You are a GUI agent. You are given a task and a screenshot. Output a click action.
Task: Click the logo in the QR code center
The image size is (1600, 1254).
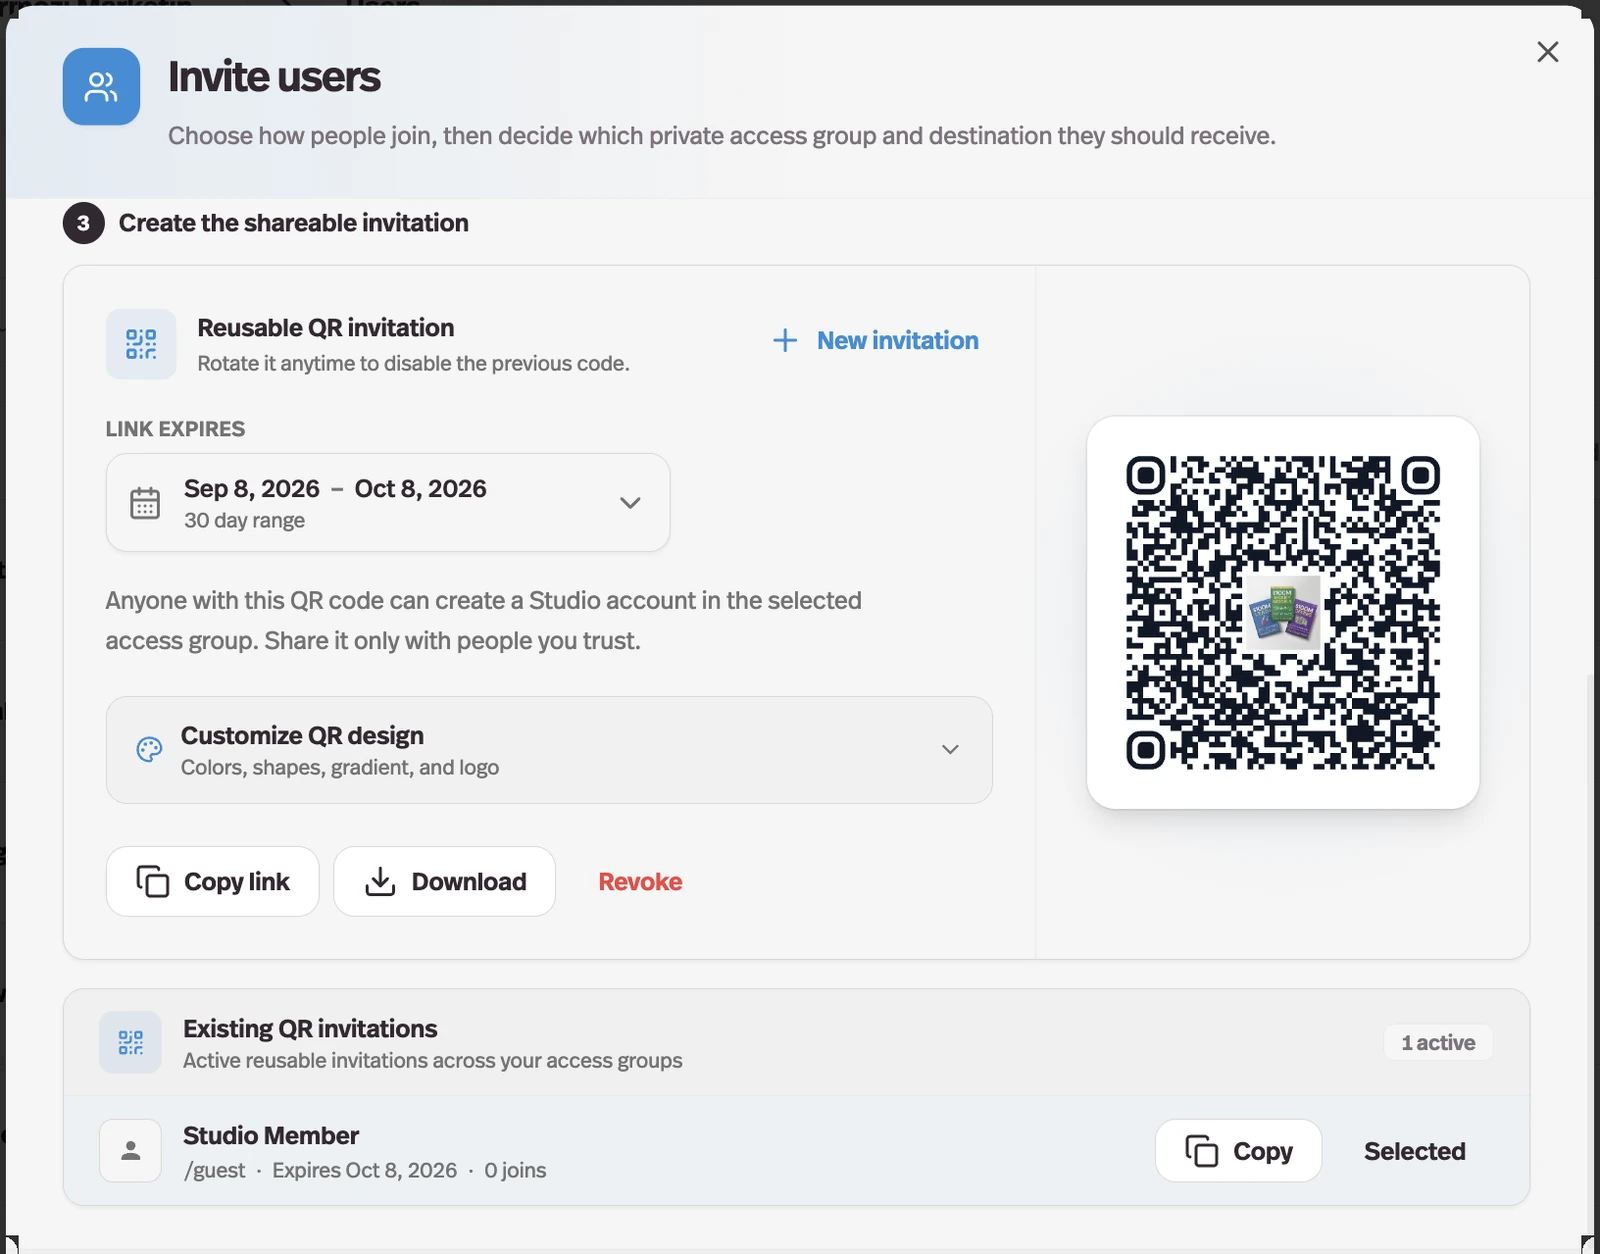pos(1283,613)
